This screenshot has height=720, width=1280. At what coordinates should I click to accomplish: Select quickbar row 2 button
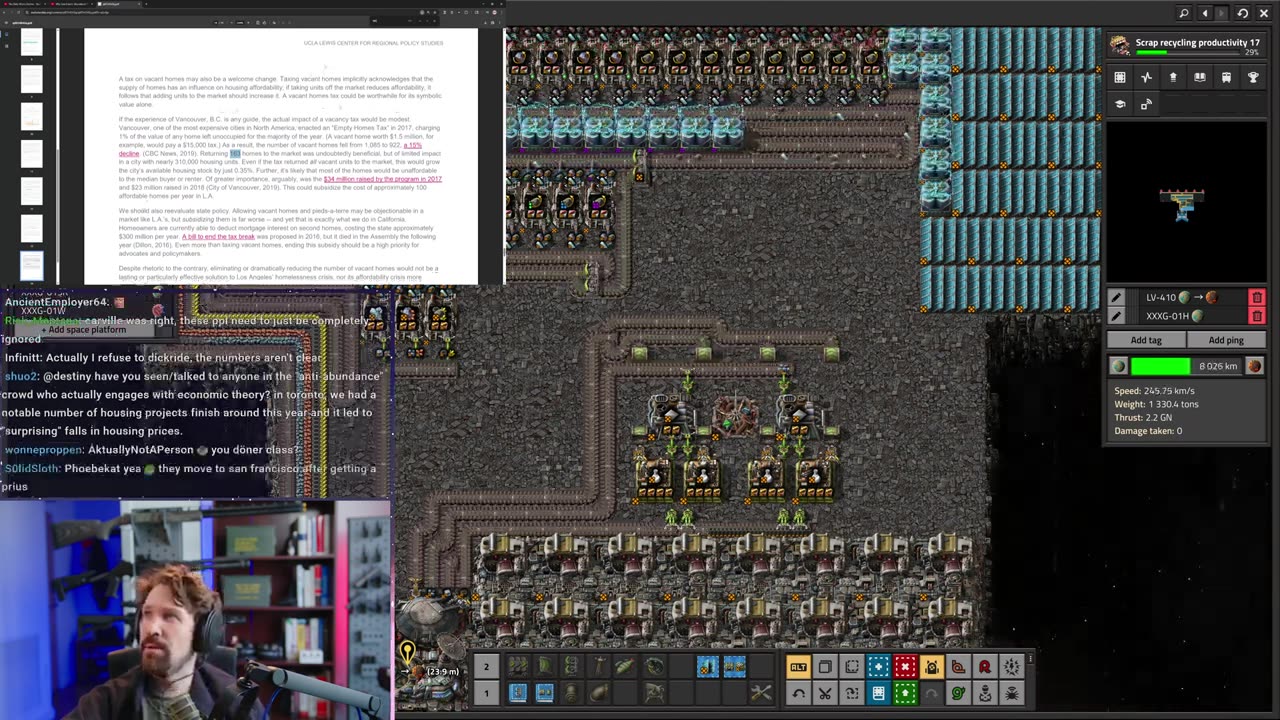(486, 667)
